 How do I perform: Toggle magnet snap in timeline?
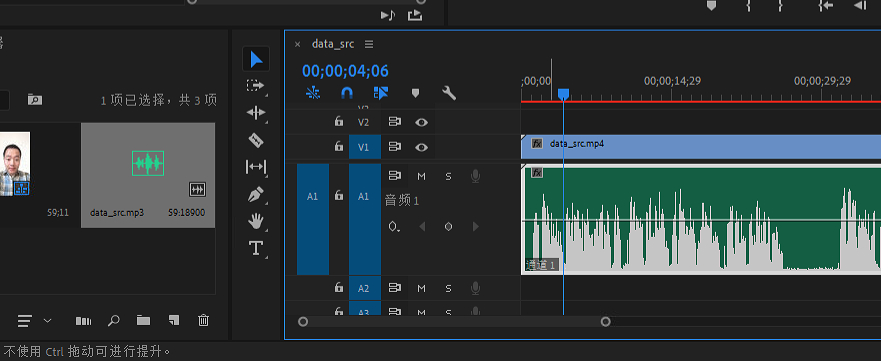point(347,93)
